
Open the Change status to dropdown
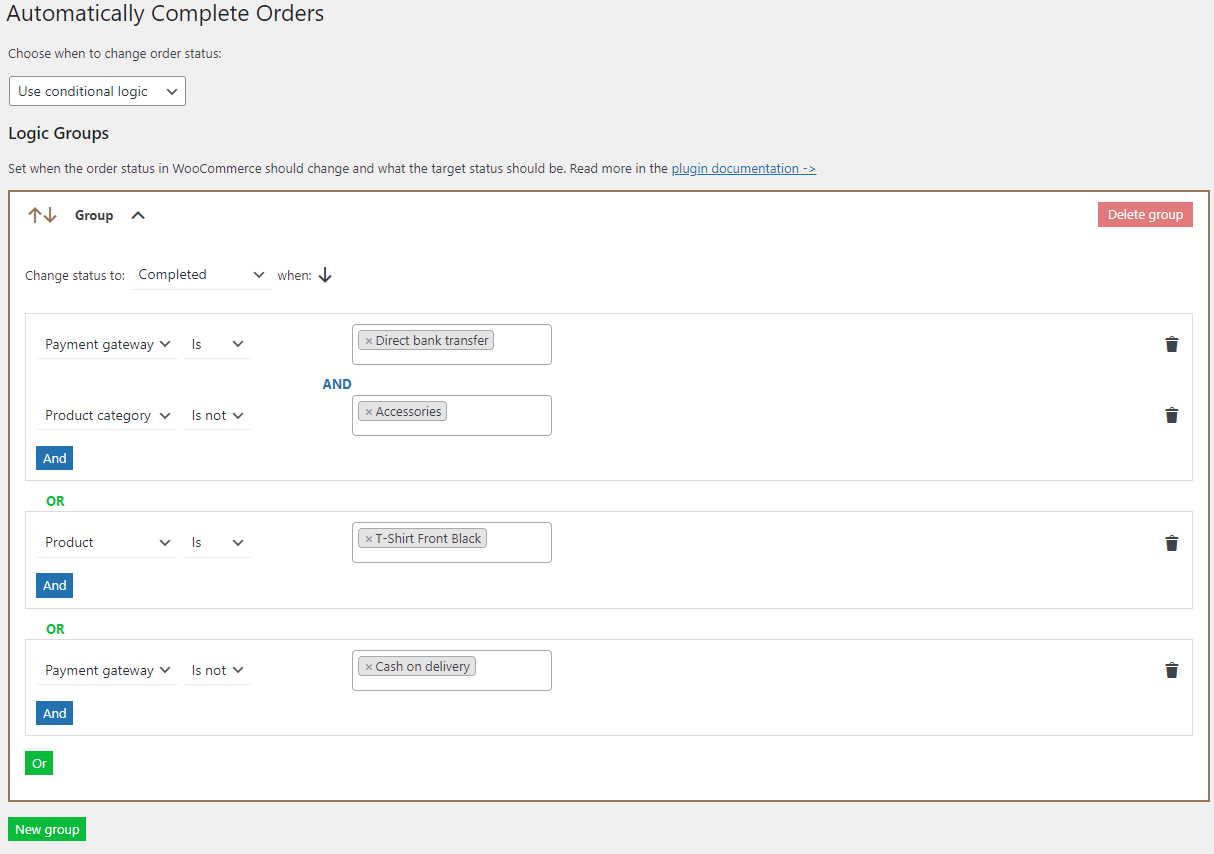coord(200,274)
